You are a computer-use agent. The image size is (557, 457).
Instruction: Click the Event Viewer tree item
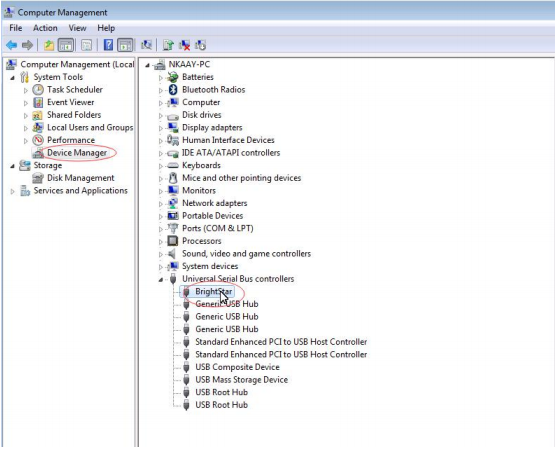(71, 102)
